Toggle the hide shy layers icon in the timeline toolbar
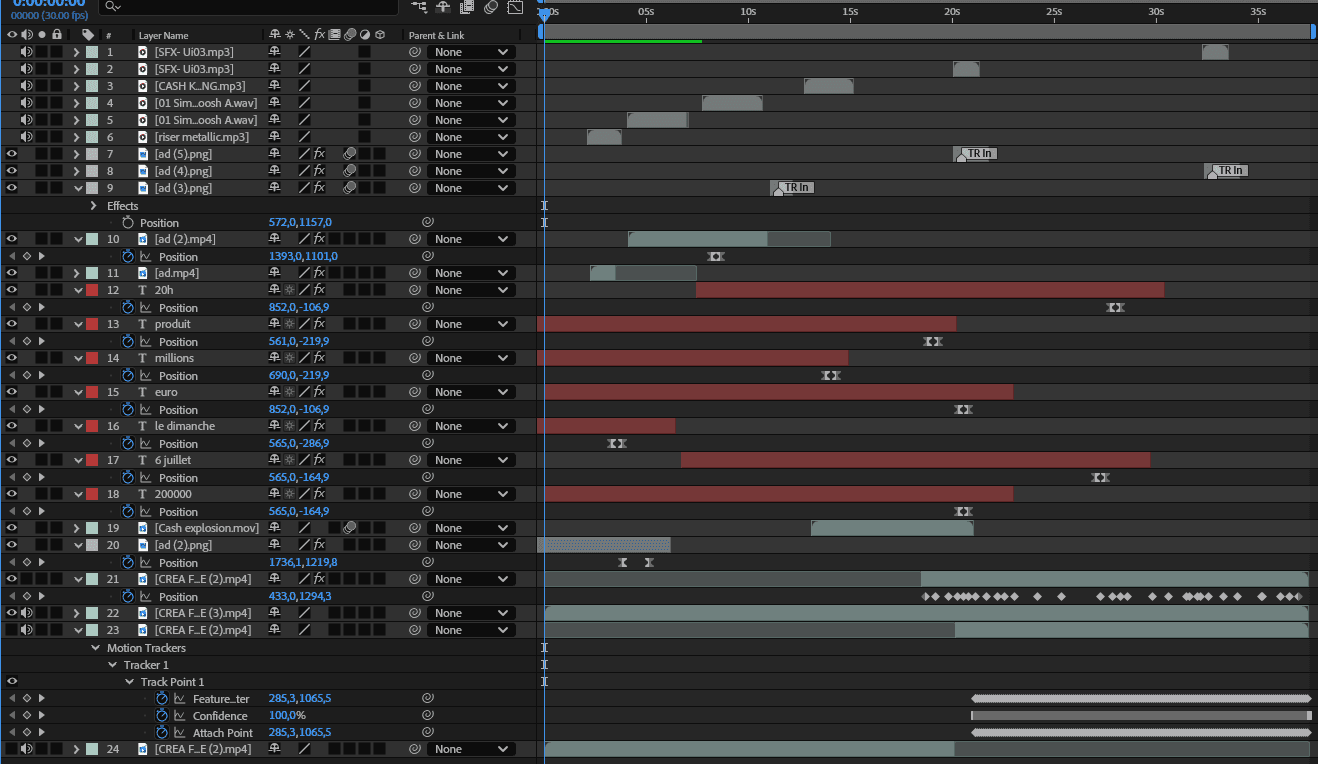The image size is (1318, 764). [x=443, y=7]
